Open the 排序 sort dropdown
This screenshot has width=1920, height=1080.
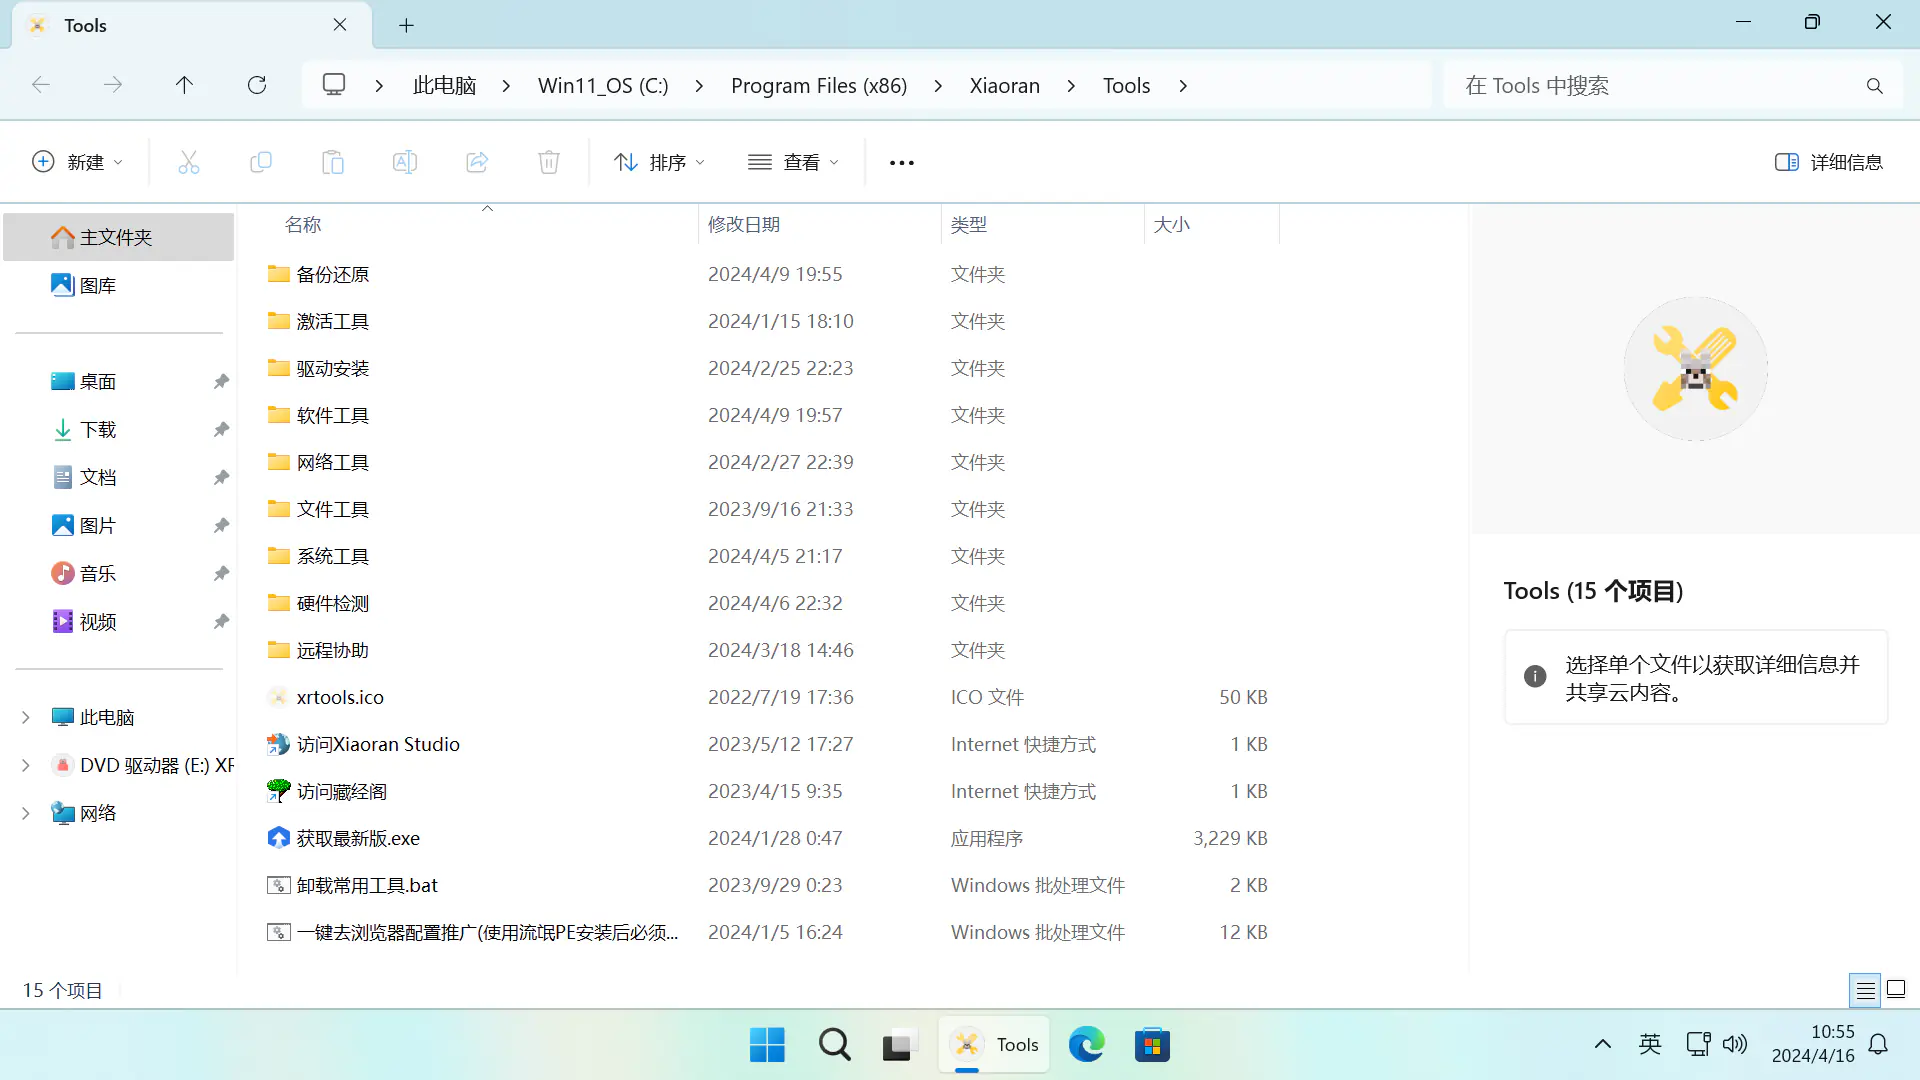[660, 162]
